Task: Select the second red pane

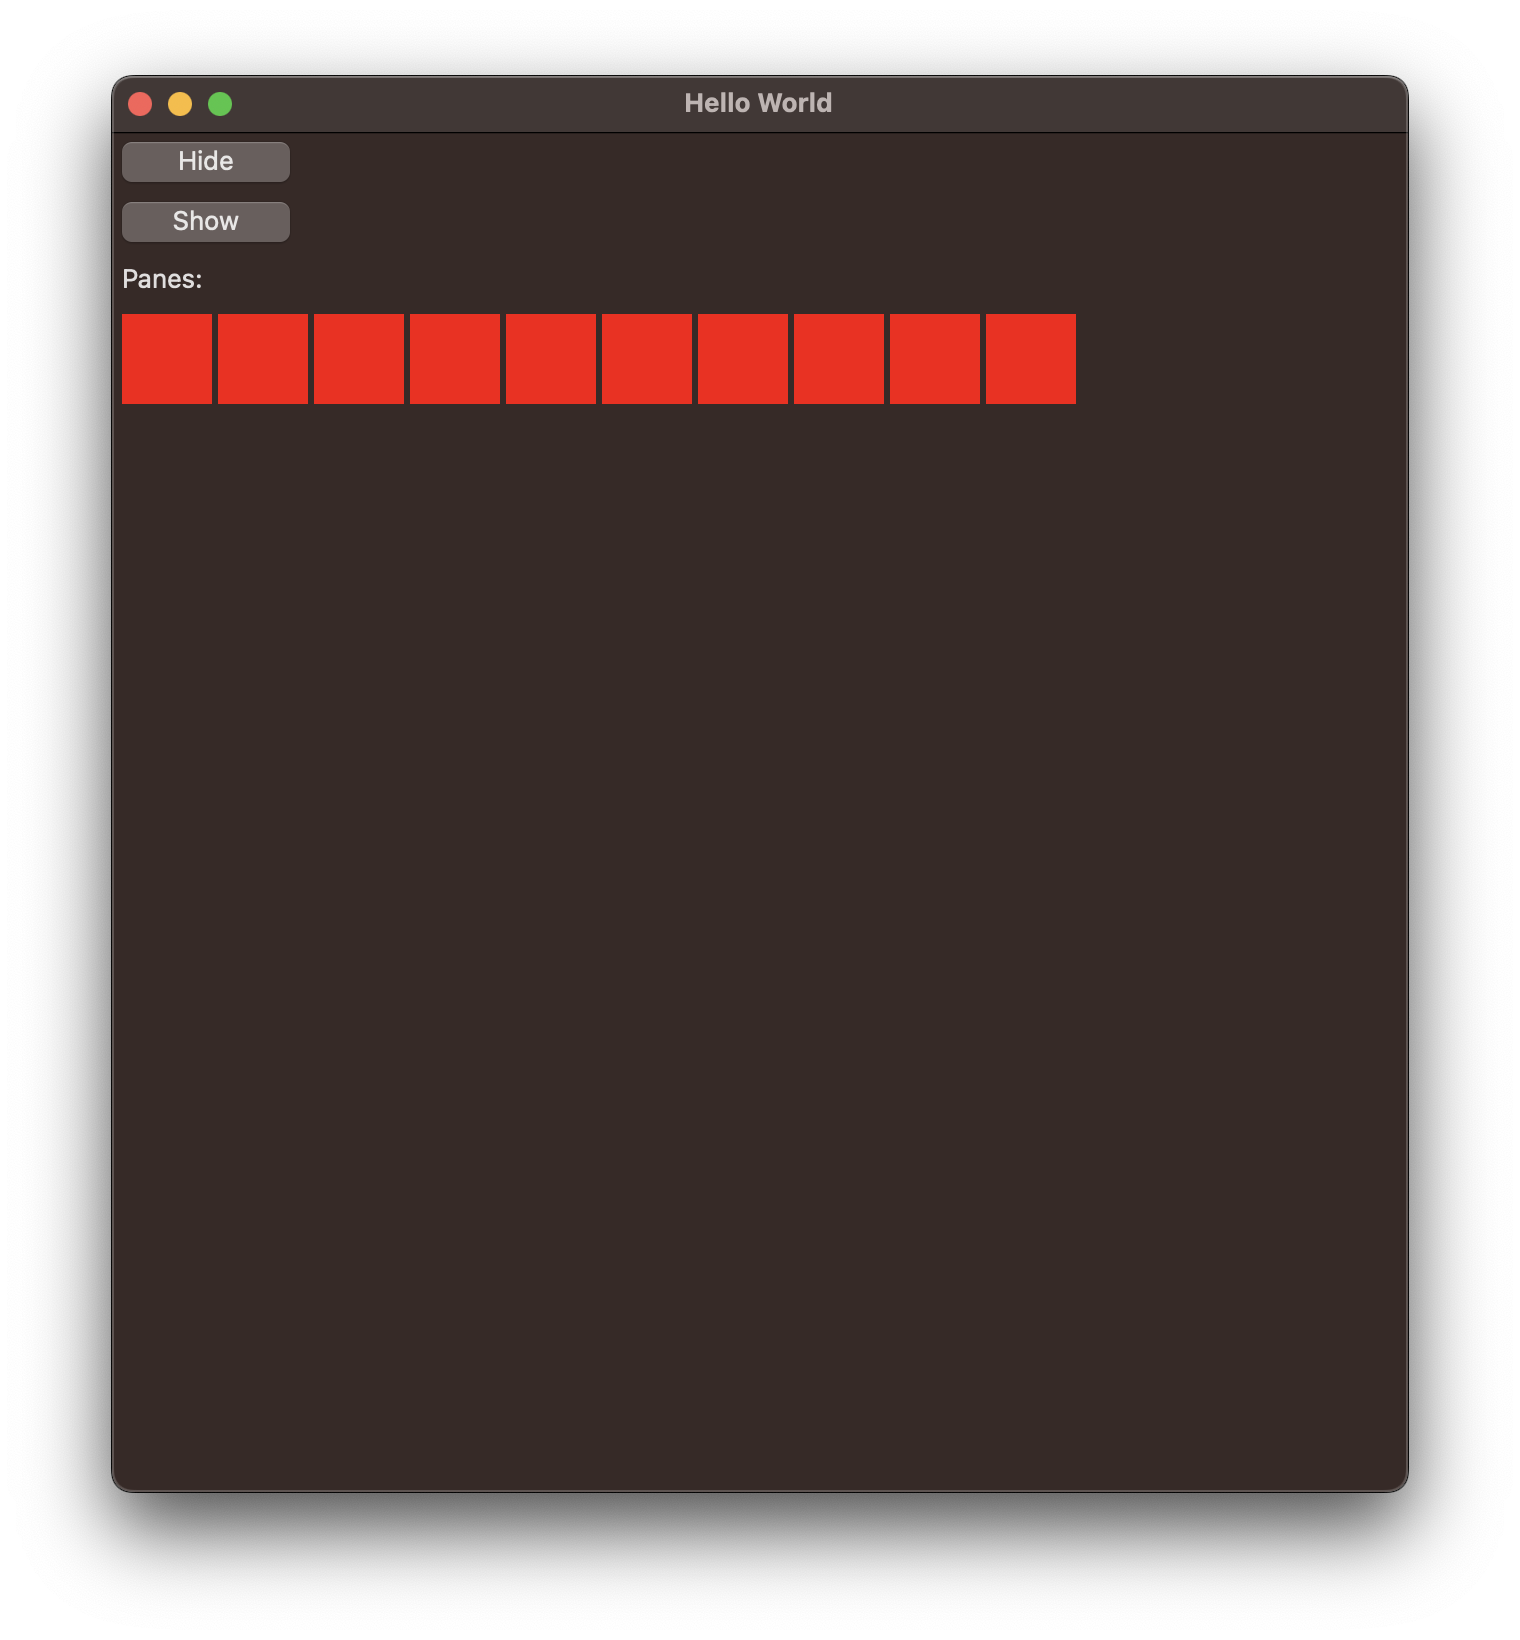Action: [x=263, y=359]
